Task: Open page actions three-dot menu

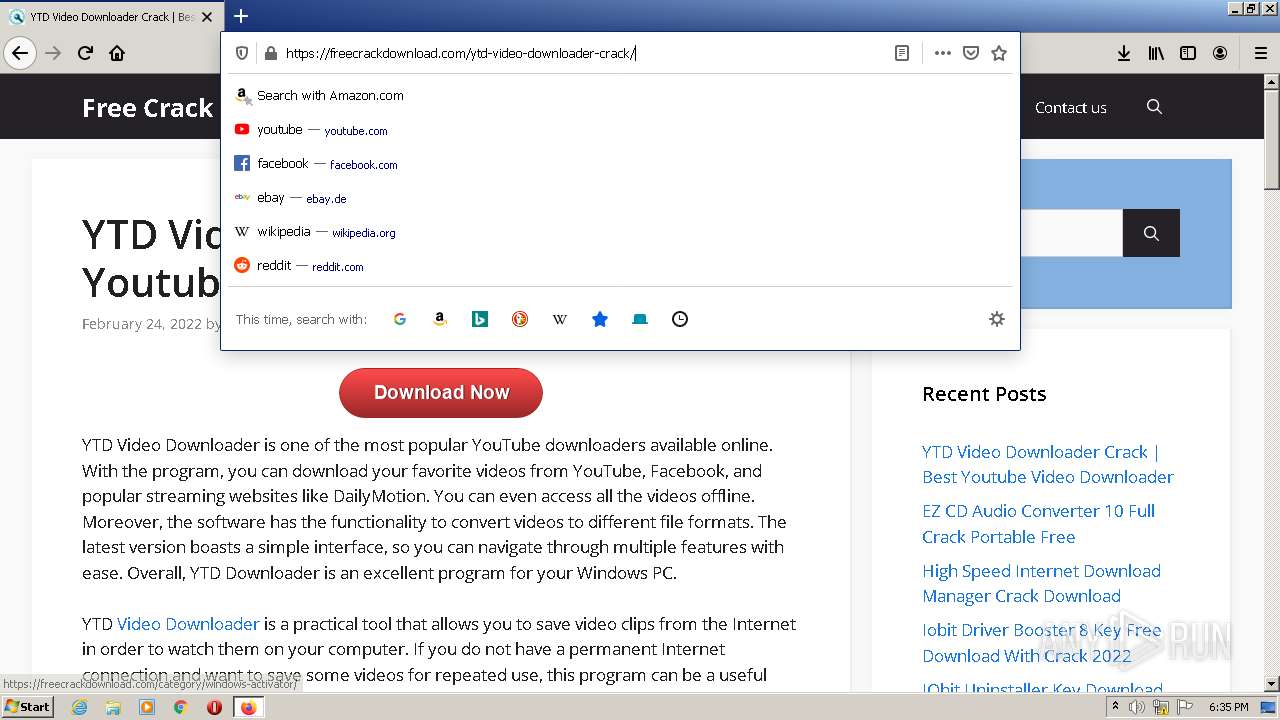Action: [942, 53]
